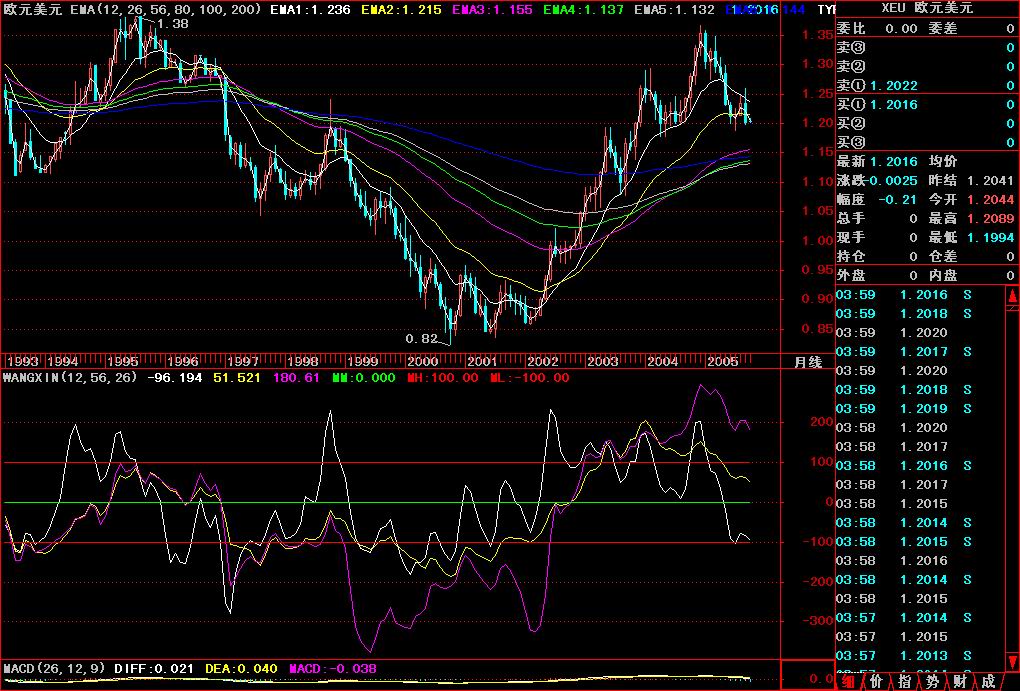Select the MACD:-0.038 value
Screen dimensions: 1020x691
332,668
